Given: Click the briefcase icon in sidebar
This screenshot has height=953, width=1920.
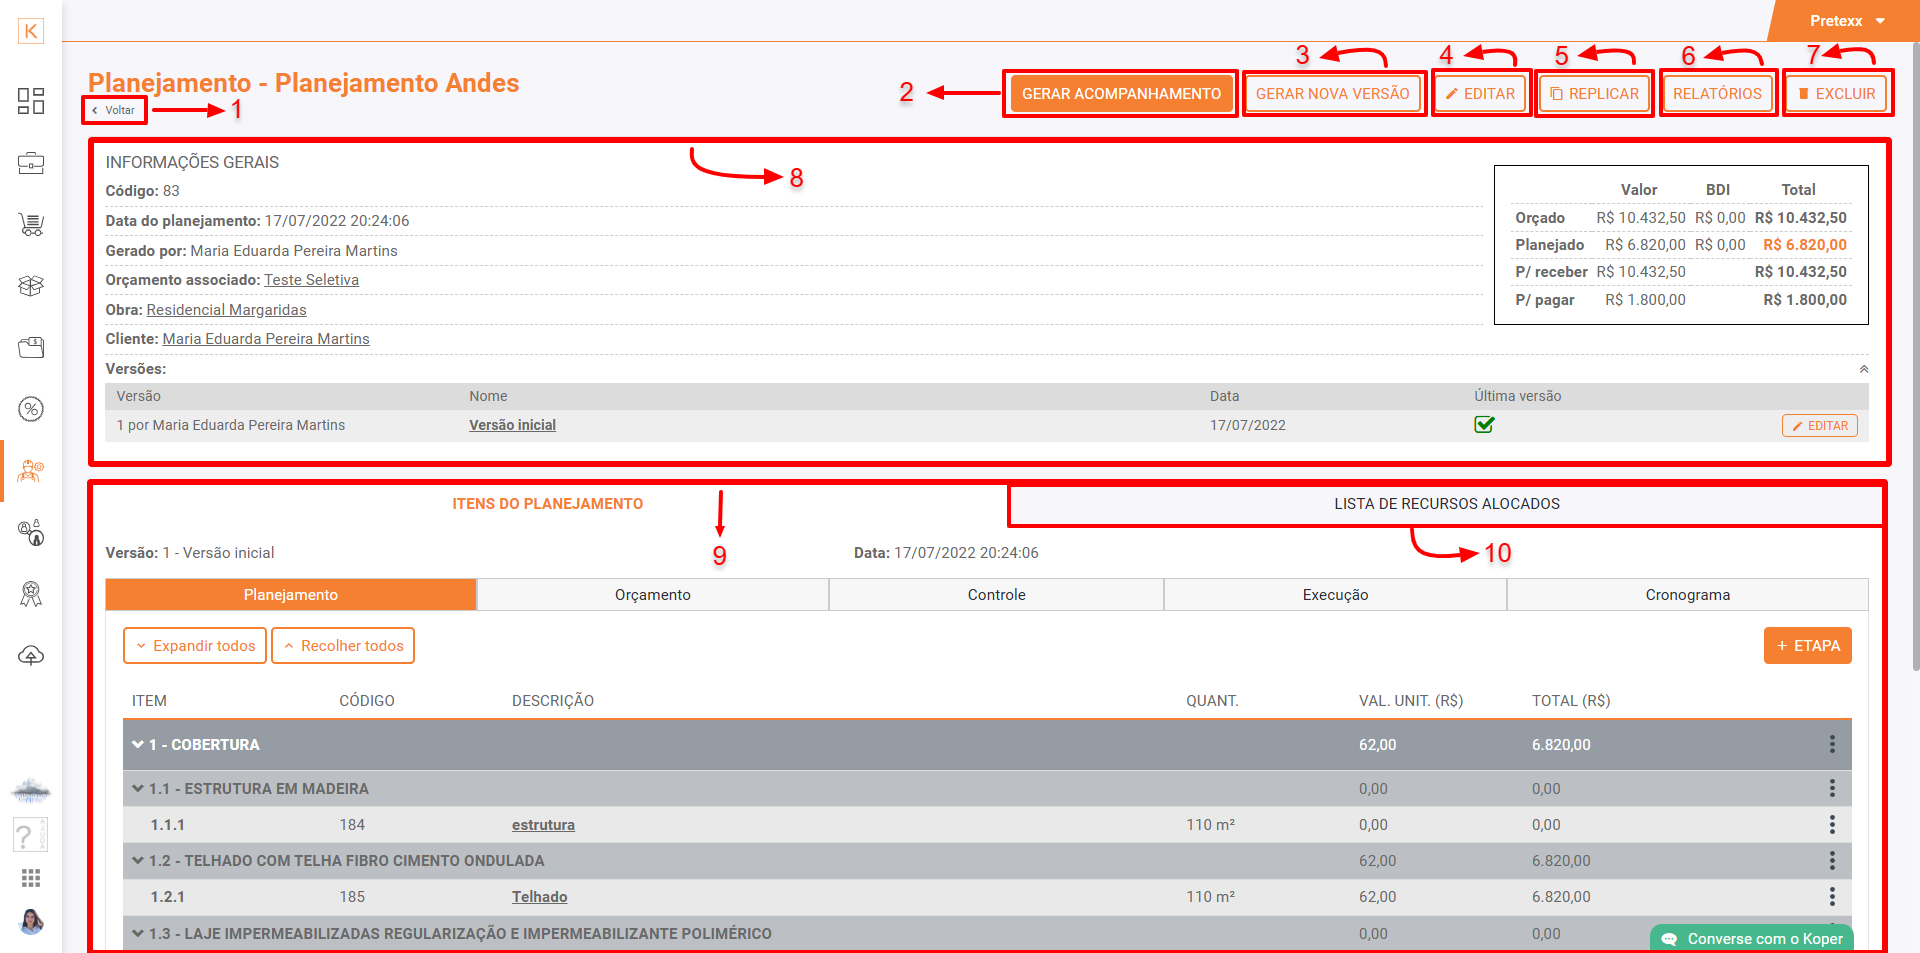Looking at the screenshot, I should pyautogui.click(x=31, y=163).
